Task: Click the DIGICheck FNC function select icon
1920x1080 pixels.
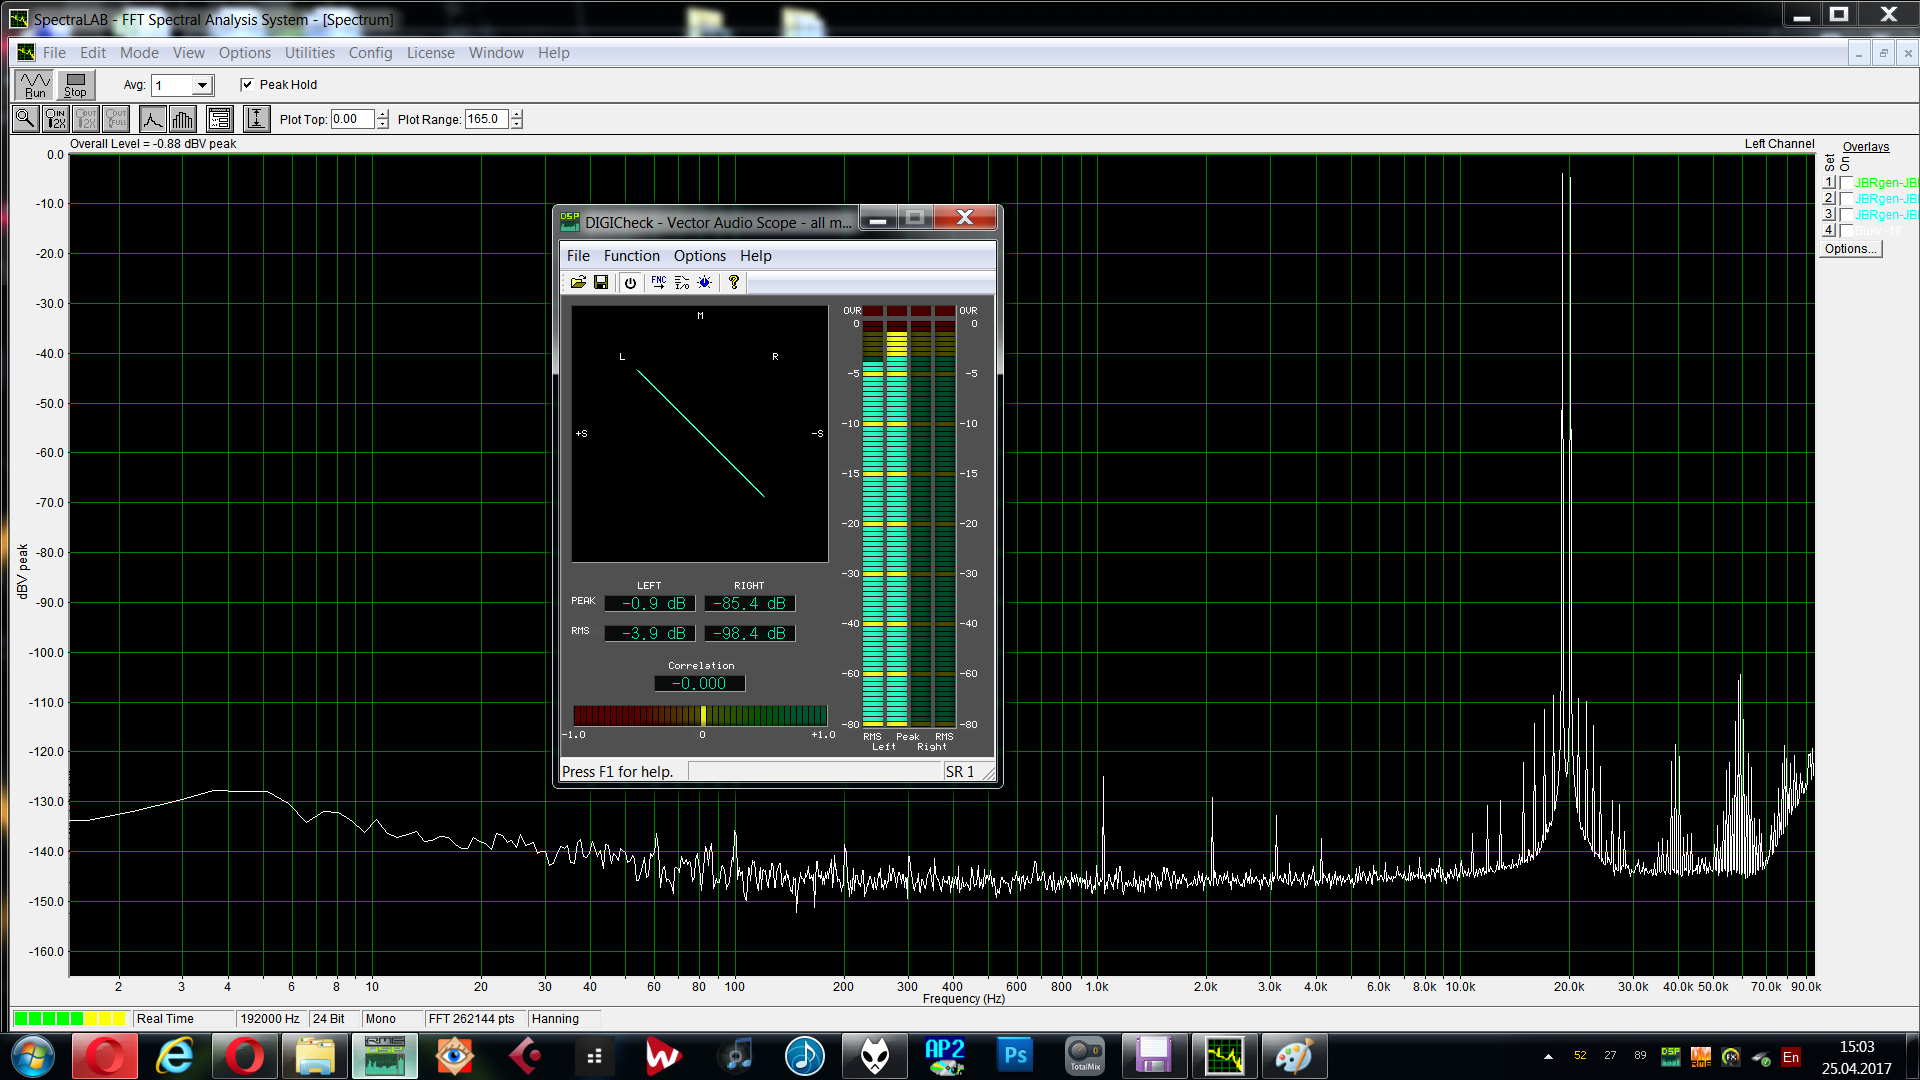Action: (x=658, y=283)
